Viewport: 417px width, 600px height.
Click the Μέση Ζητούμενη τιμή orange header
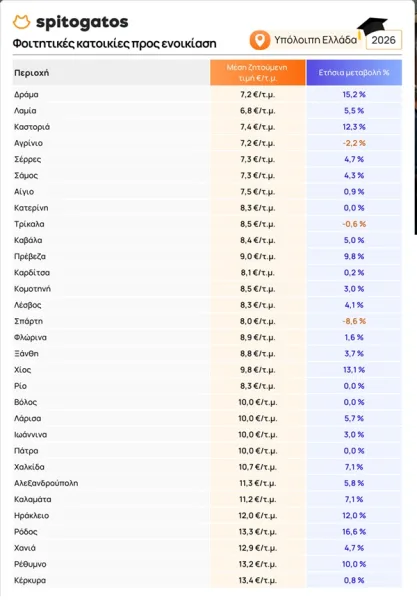(258, 72)
